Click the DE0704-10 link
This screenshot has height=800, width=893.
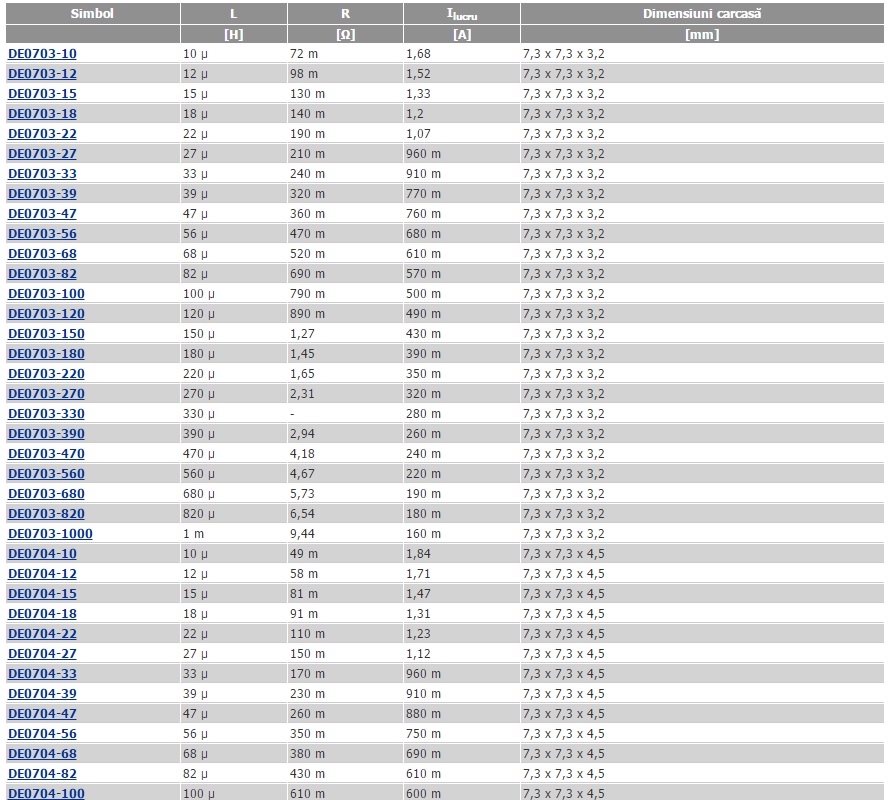click(x=42, y=554)
